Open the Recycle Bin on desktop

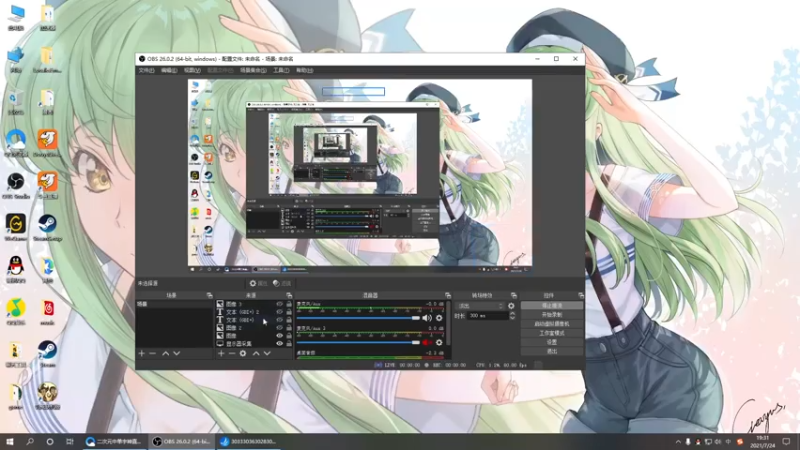(x=16, y=101)
